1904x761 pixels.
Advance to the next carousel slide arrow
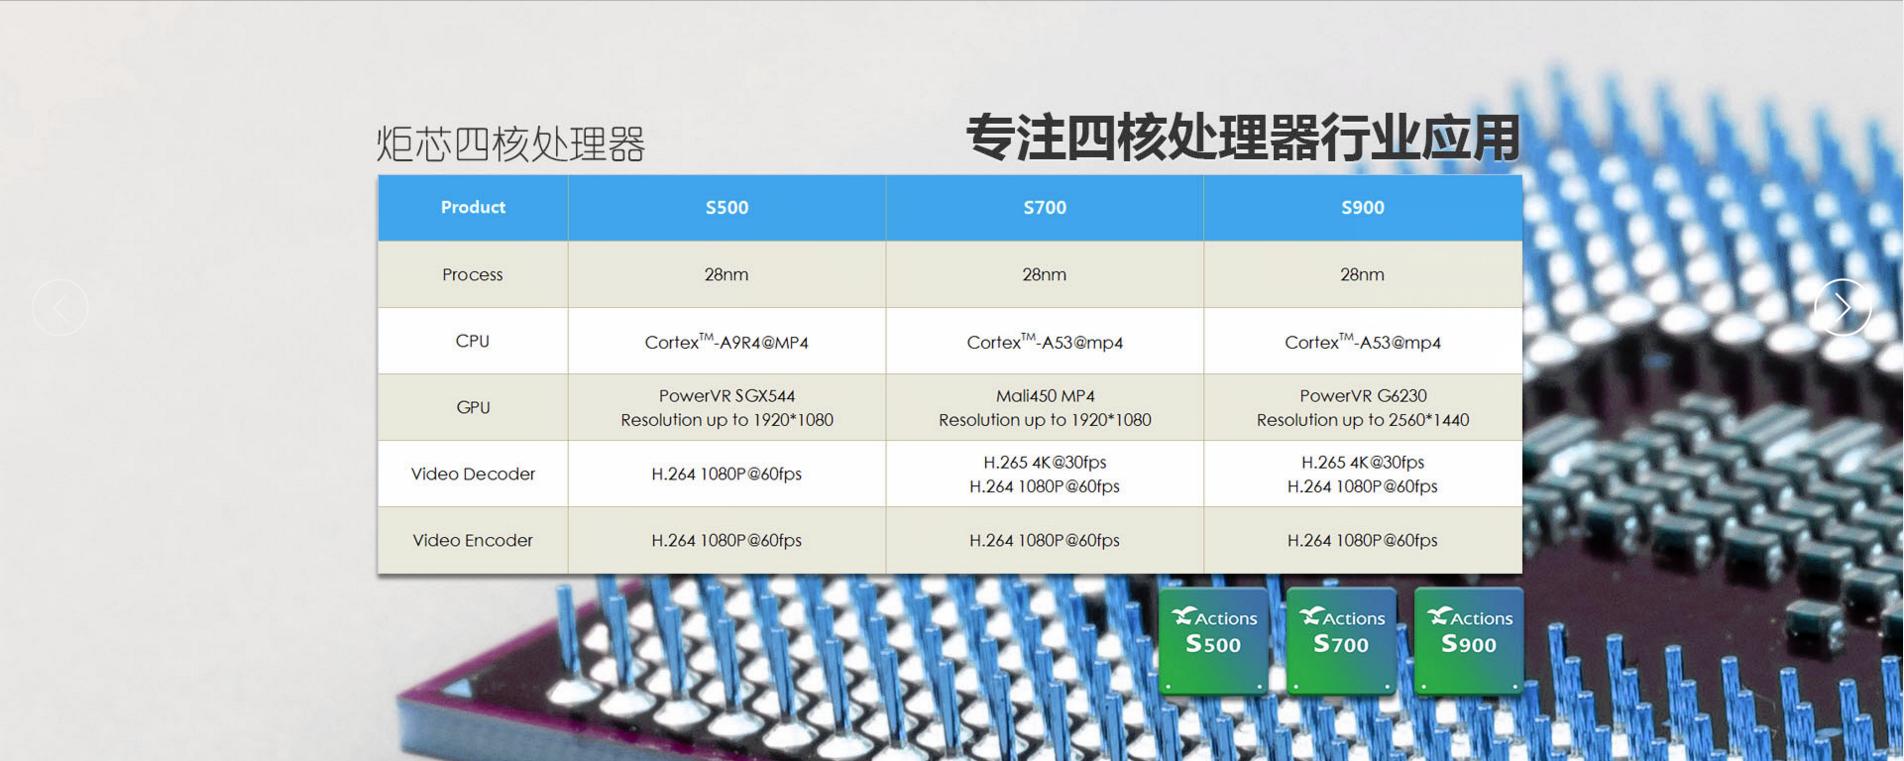point(1842,307)
